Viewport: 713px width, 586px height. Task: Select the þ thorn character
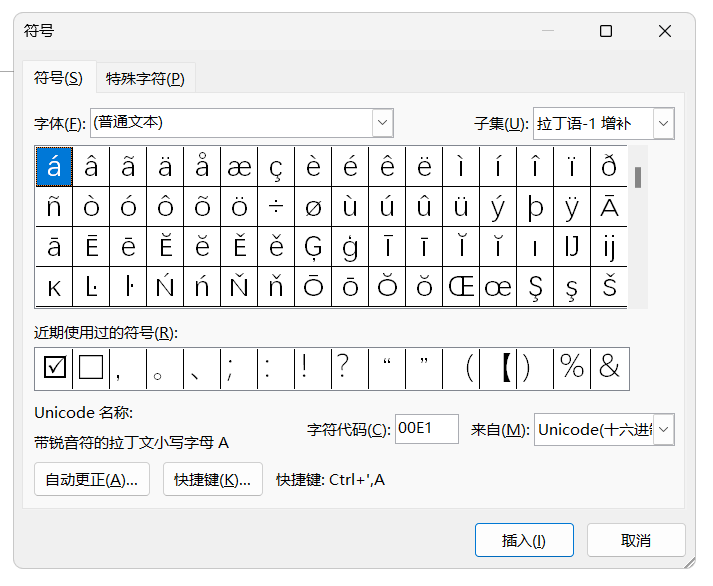(535, 207)
